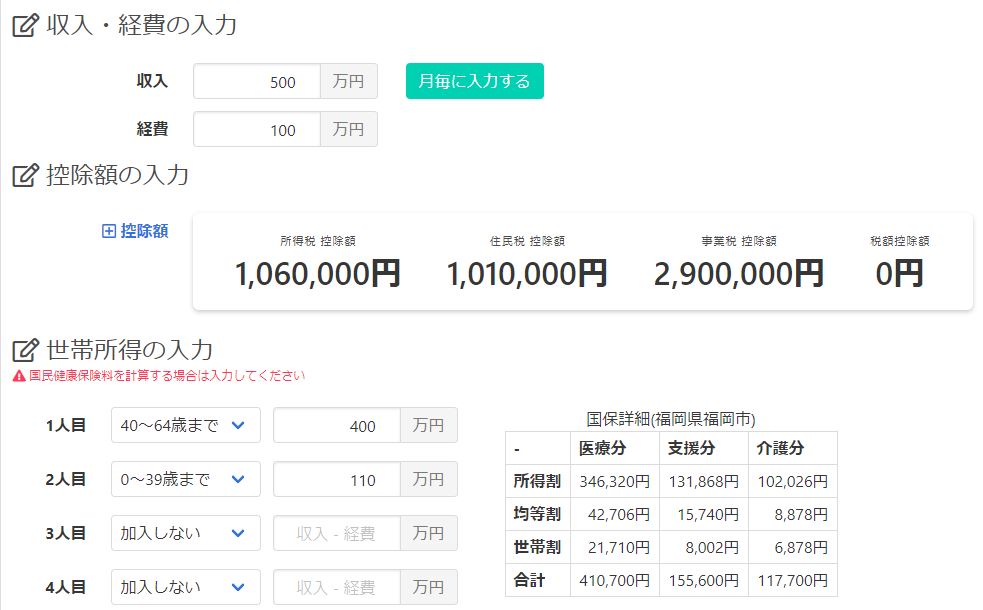Focus the 収入 input field showing 500
The image size is (983, 610).
click(257, 81)
